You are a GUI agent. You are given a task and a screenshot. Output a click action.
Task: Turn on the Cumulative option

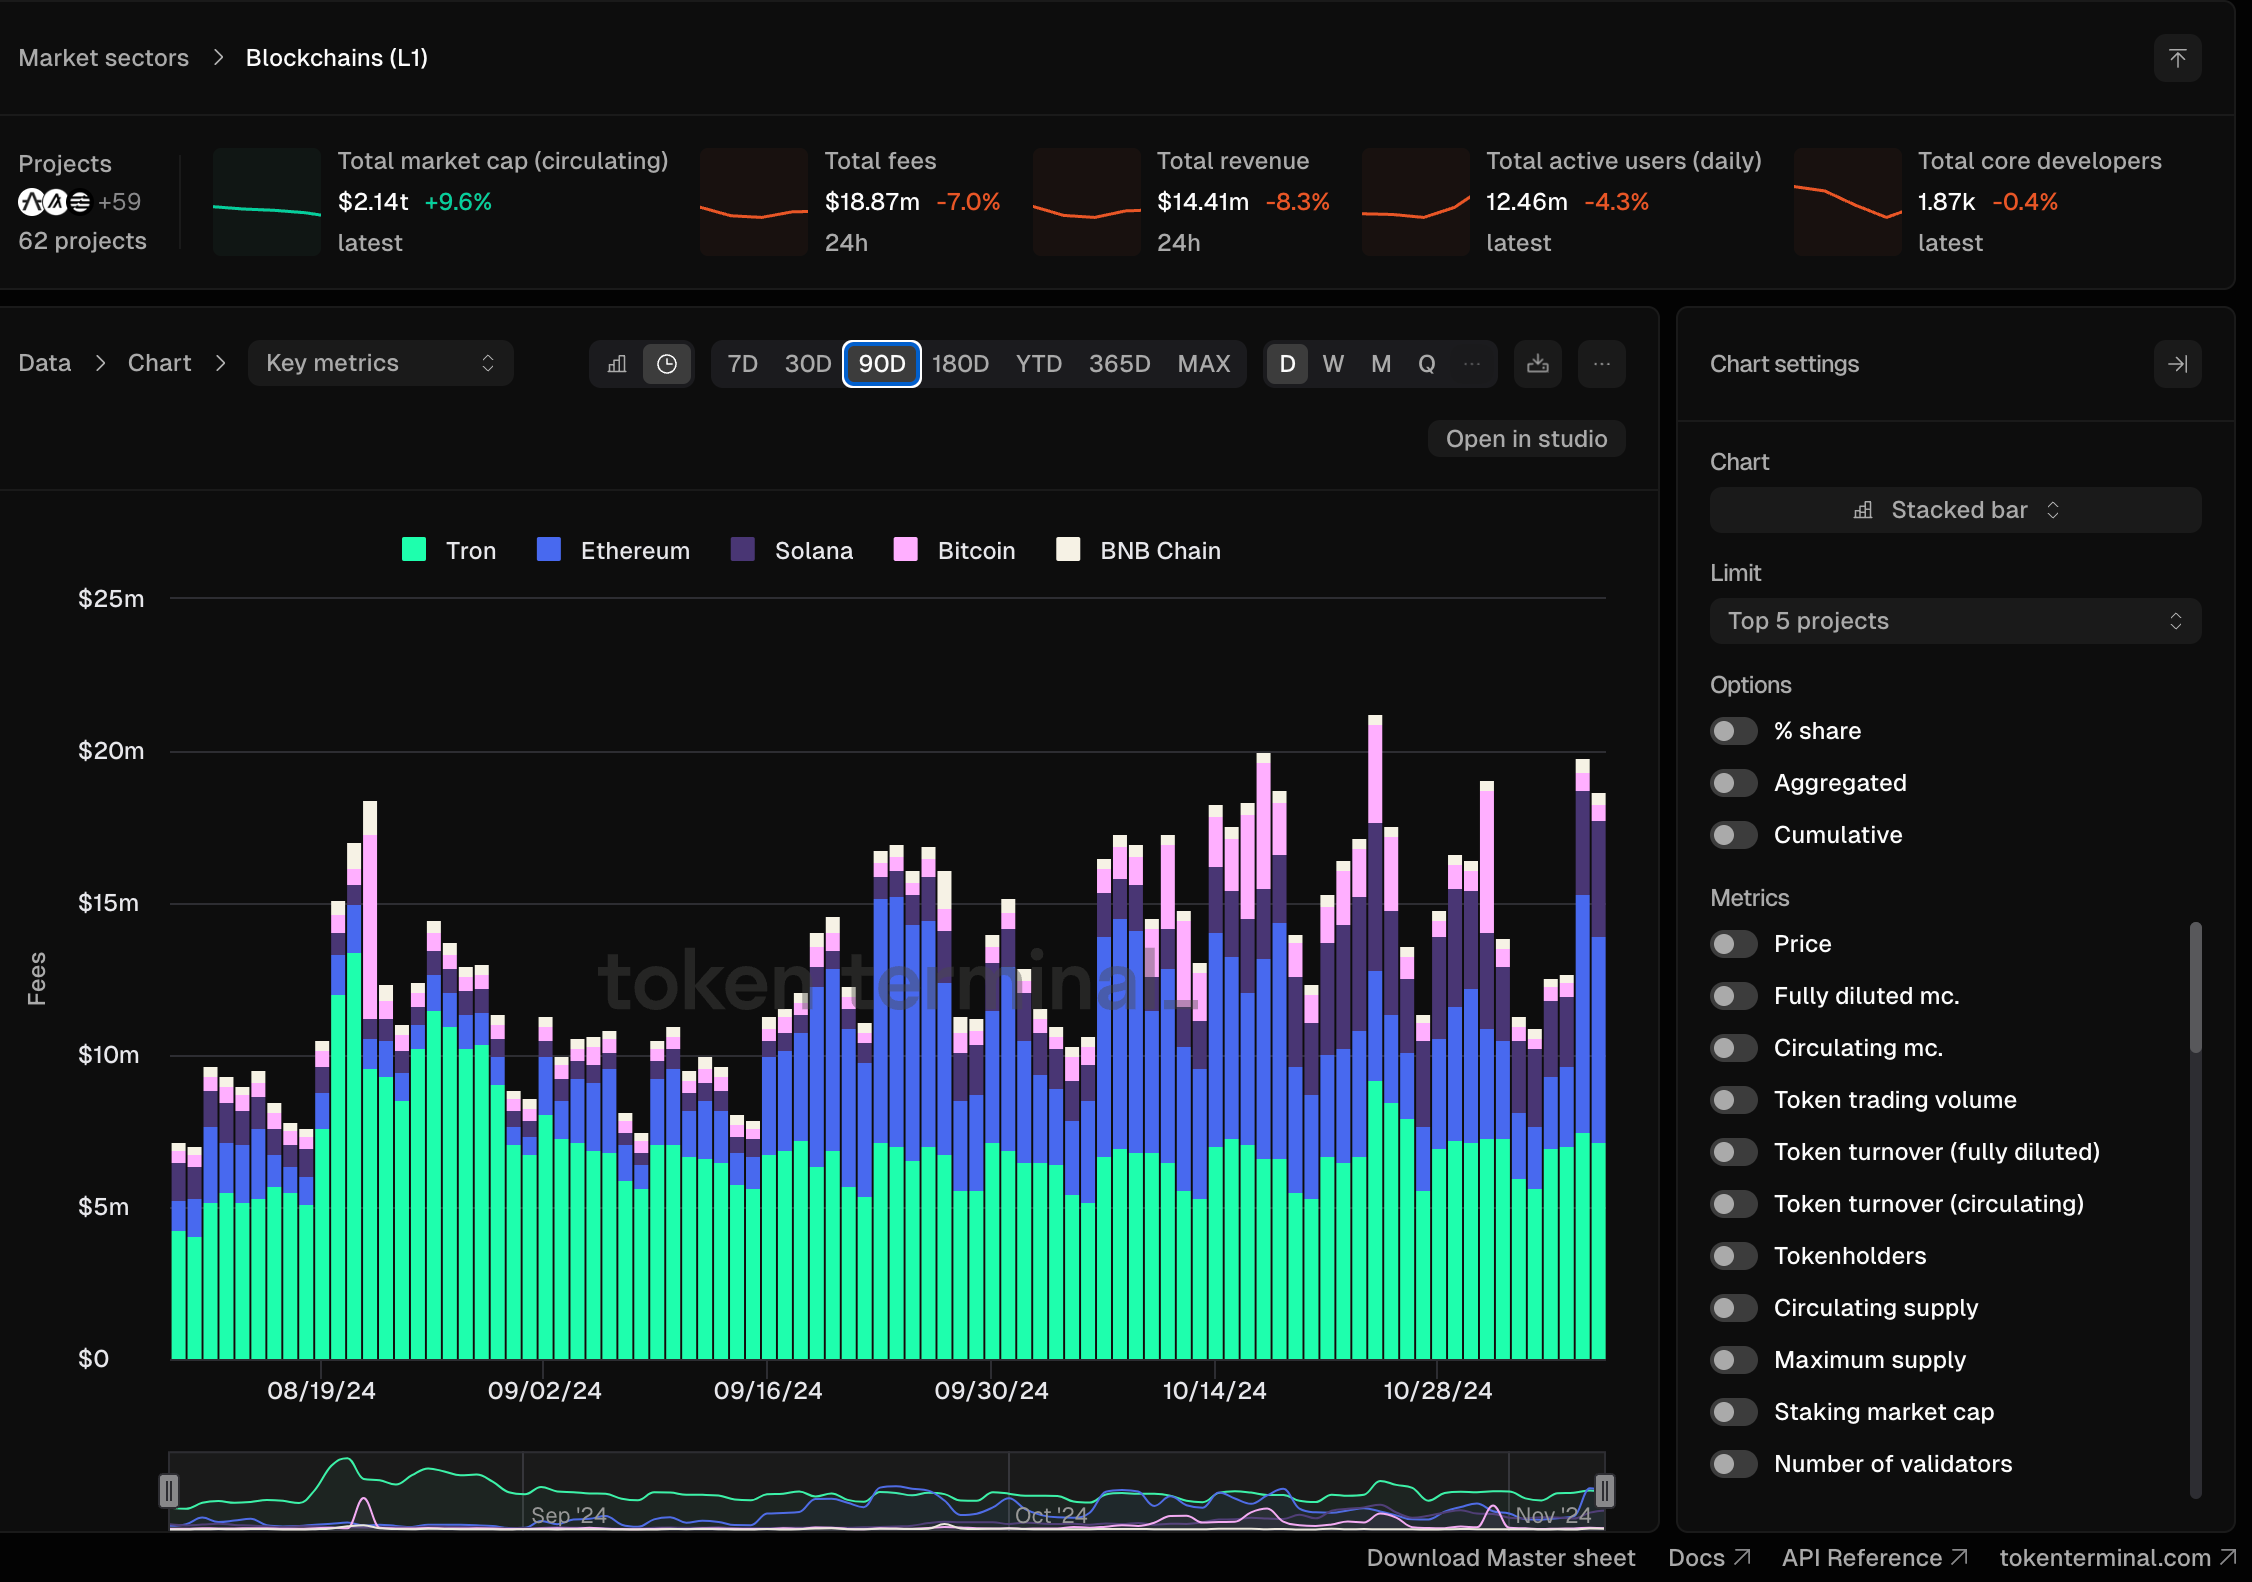click(1733, 835)
